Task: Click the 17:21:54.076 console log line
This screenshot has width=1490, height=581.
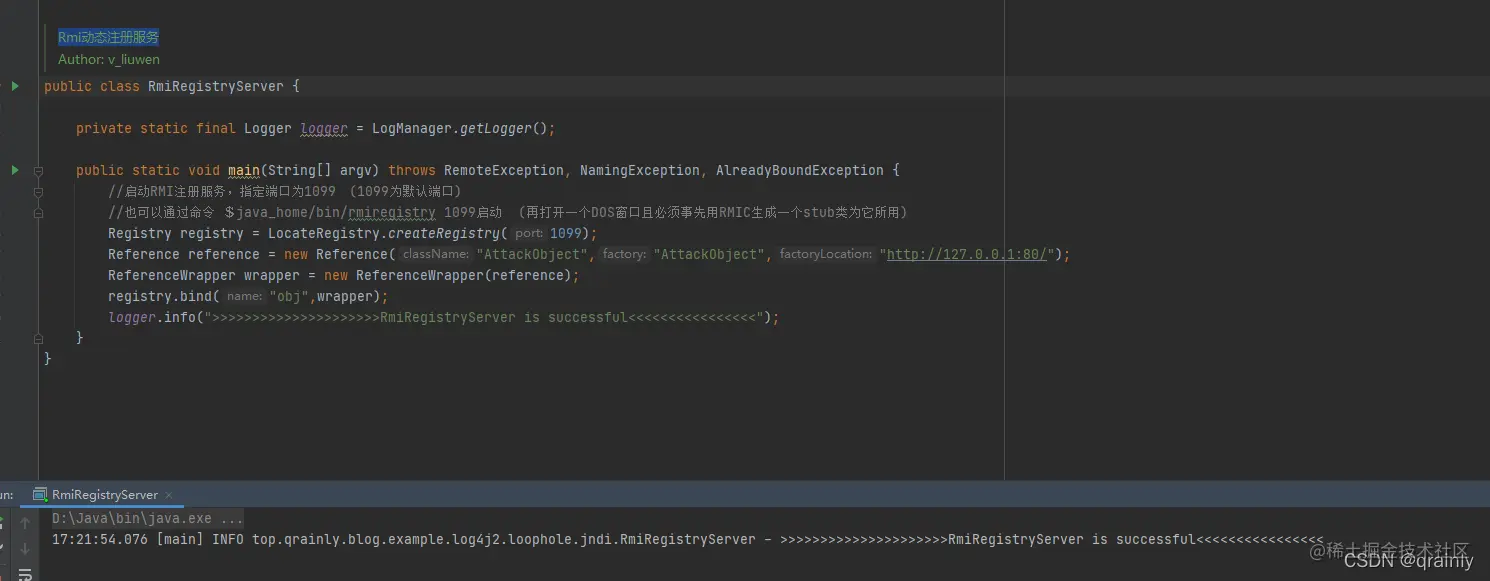Action: click(x=687, y=539)
